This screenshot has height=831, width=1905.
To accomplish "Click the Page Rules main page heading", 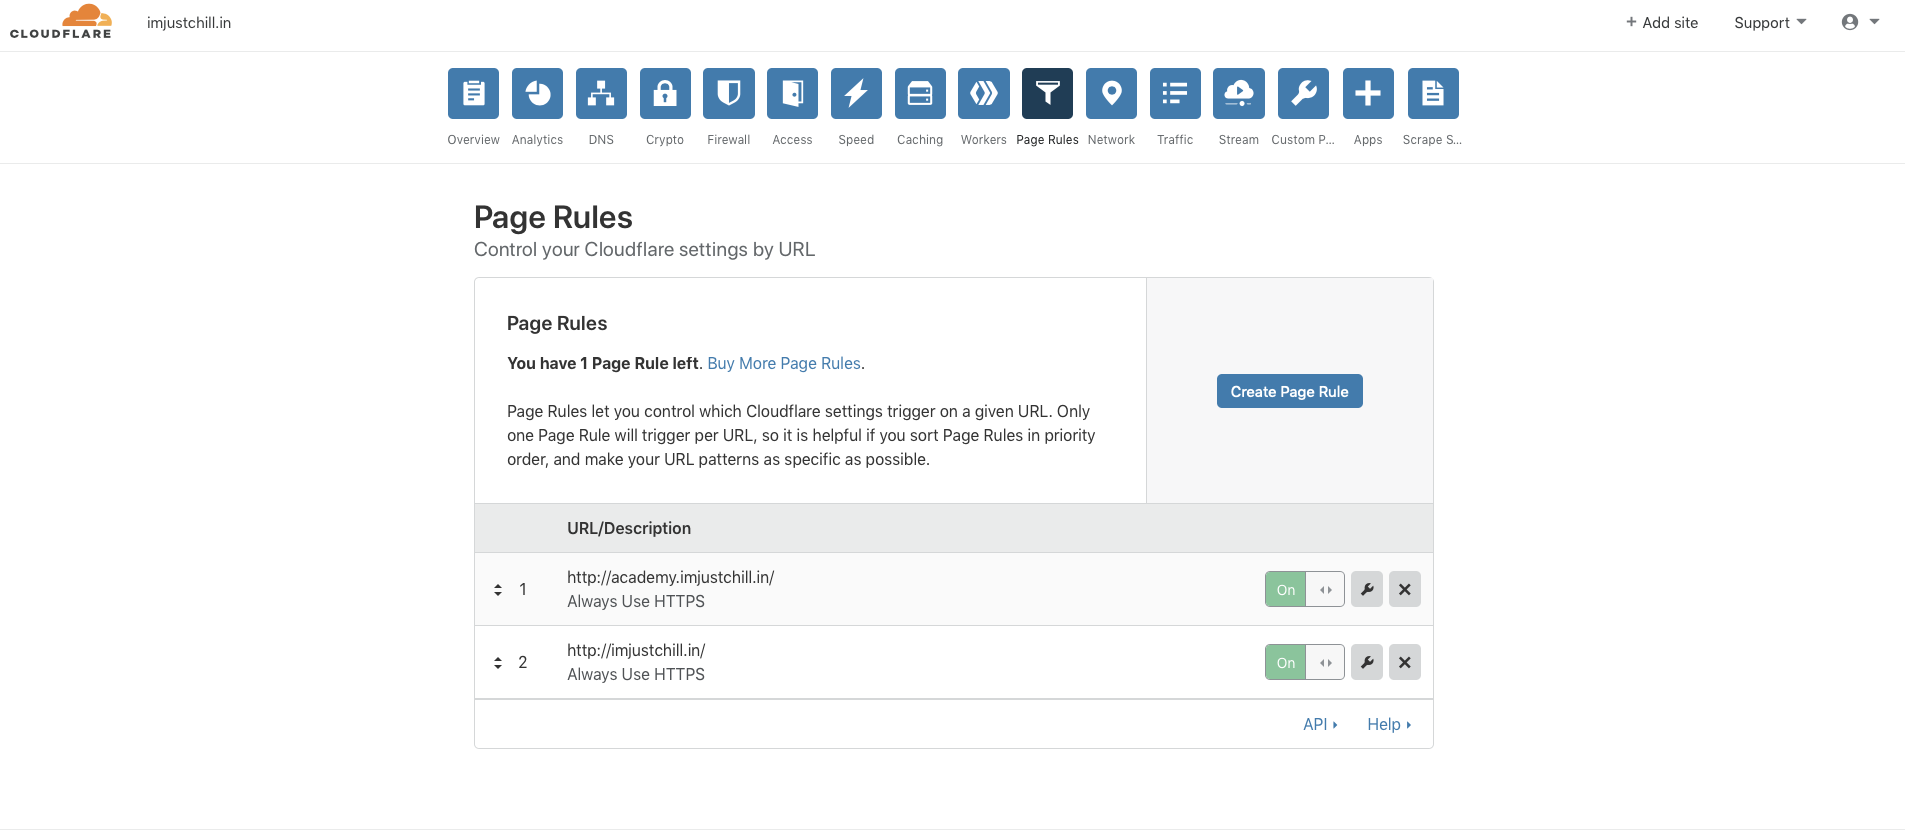I will coord(553,217).
